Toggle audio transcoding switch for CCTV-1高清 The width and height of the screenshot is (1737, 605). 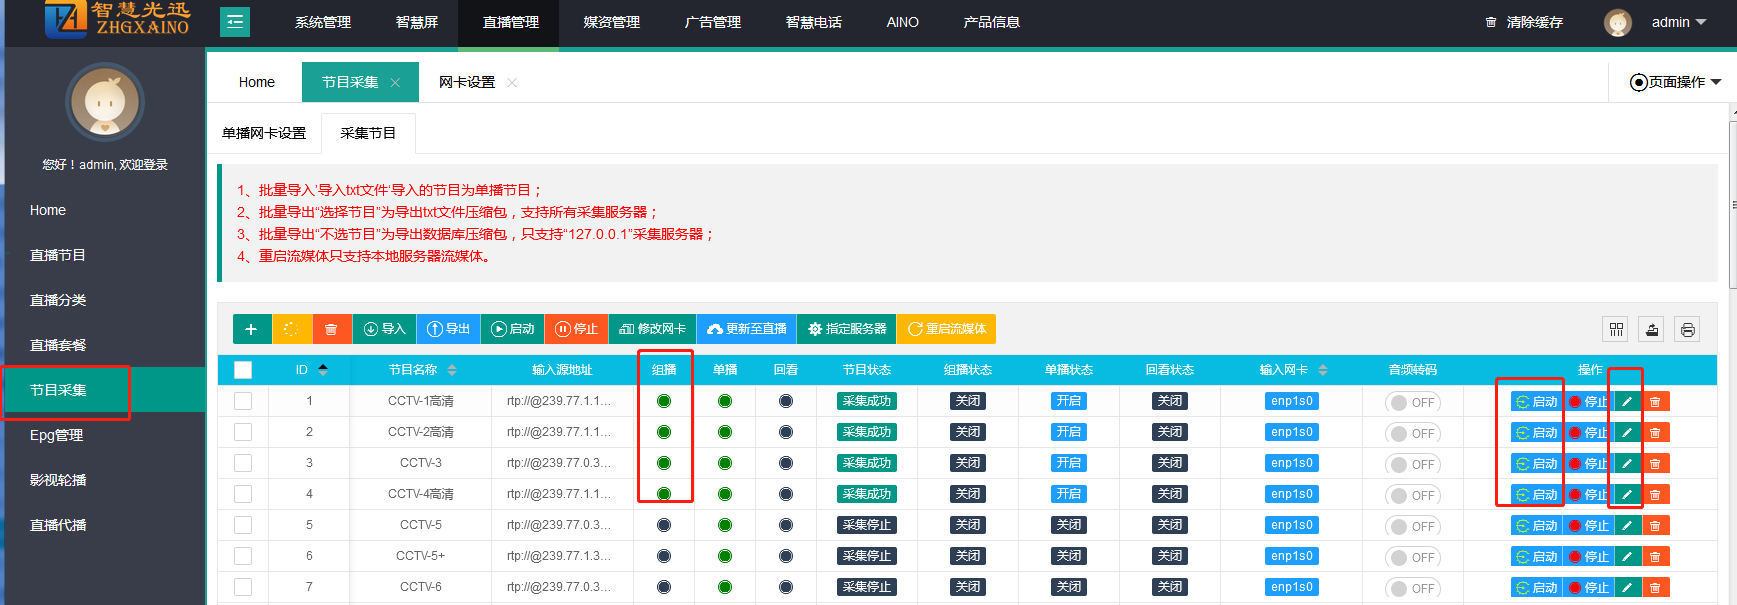pyautogui.click(x=1412, y=403)
